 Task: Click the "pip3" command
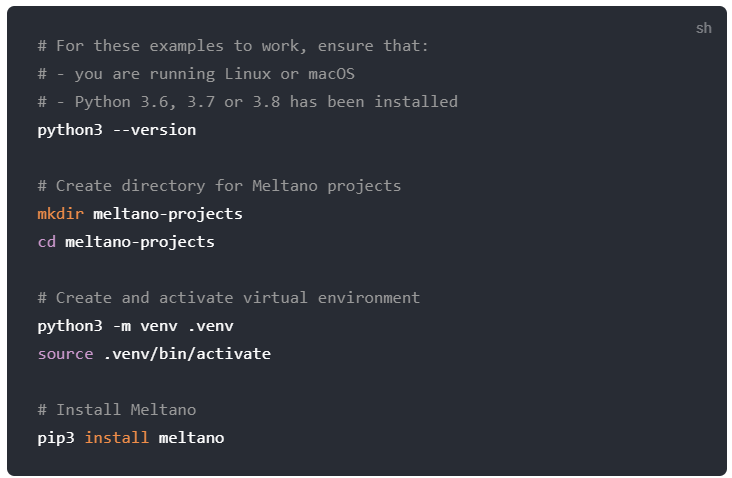coord(56,438)
